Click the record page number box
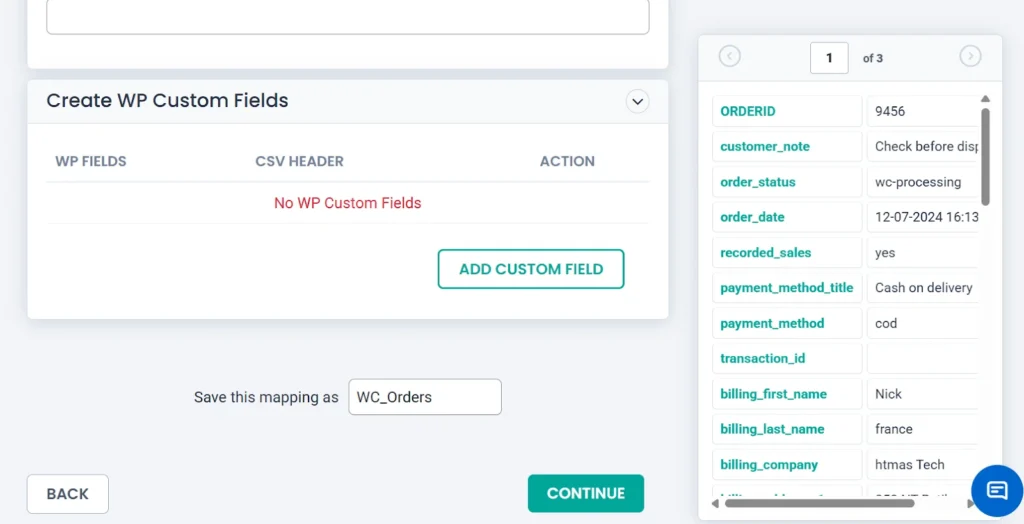This screenshot has height=524, width=1024. coord(829,58)
